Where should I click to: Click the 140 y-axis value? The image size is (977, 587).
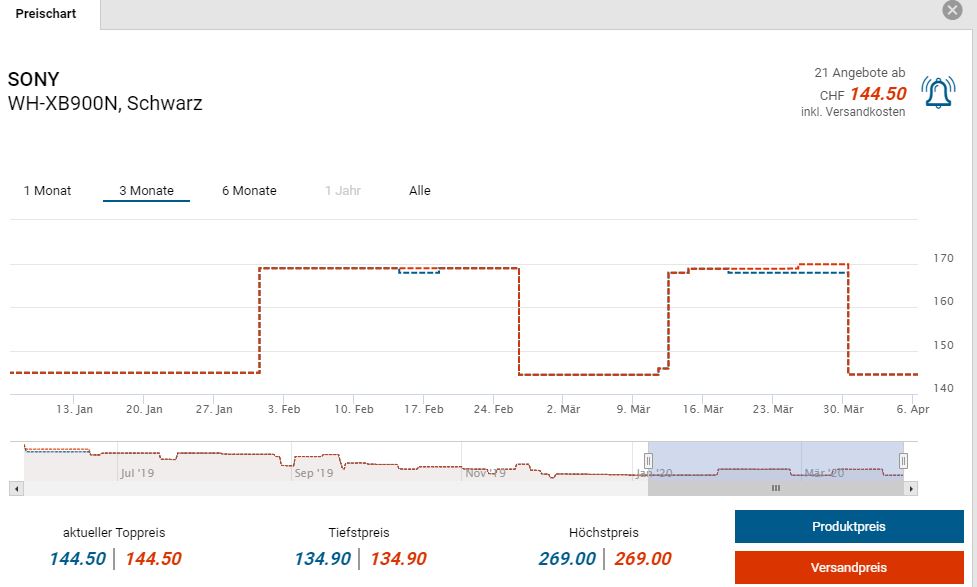click(x=943, y=388)
